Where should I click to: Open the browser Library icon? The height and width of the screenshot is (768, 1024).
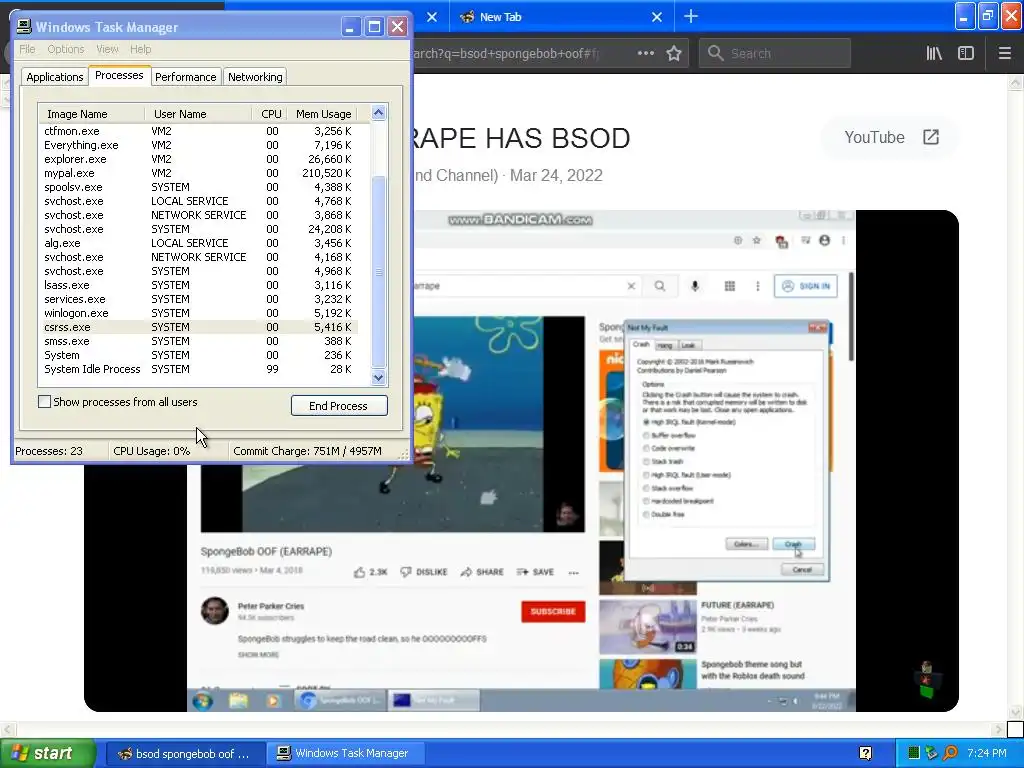(934, 54)
